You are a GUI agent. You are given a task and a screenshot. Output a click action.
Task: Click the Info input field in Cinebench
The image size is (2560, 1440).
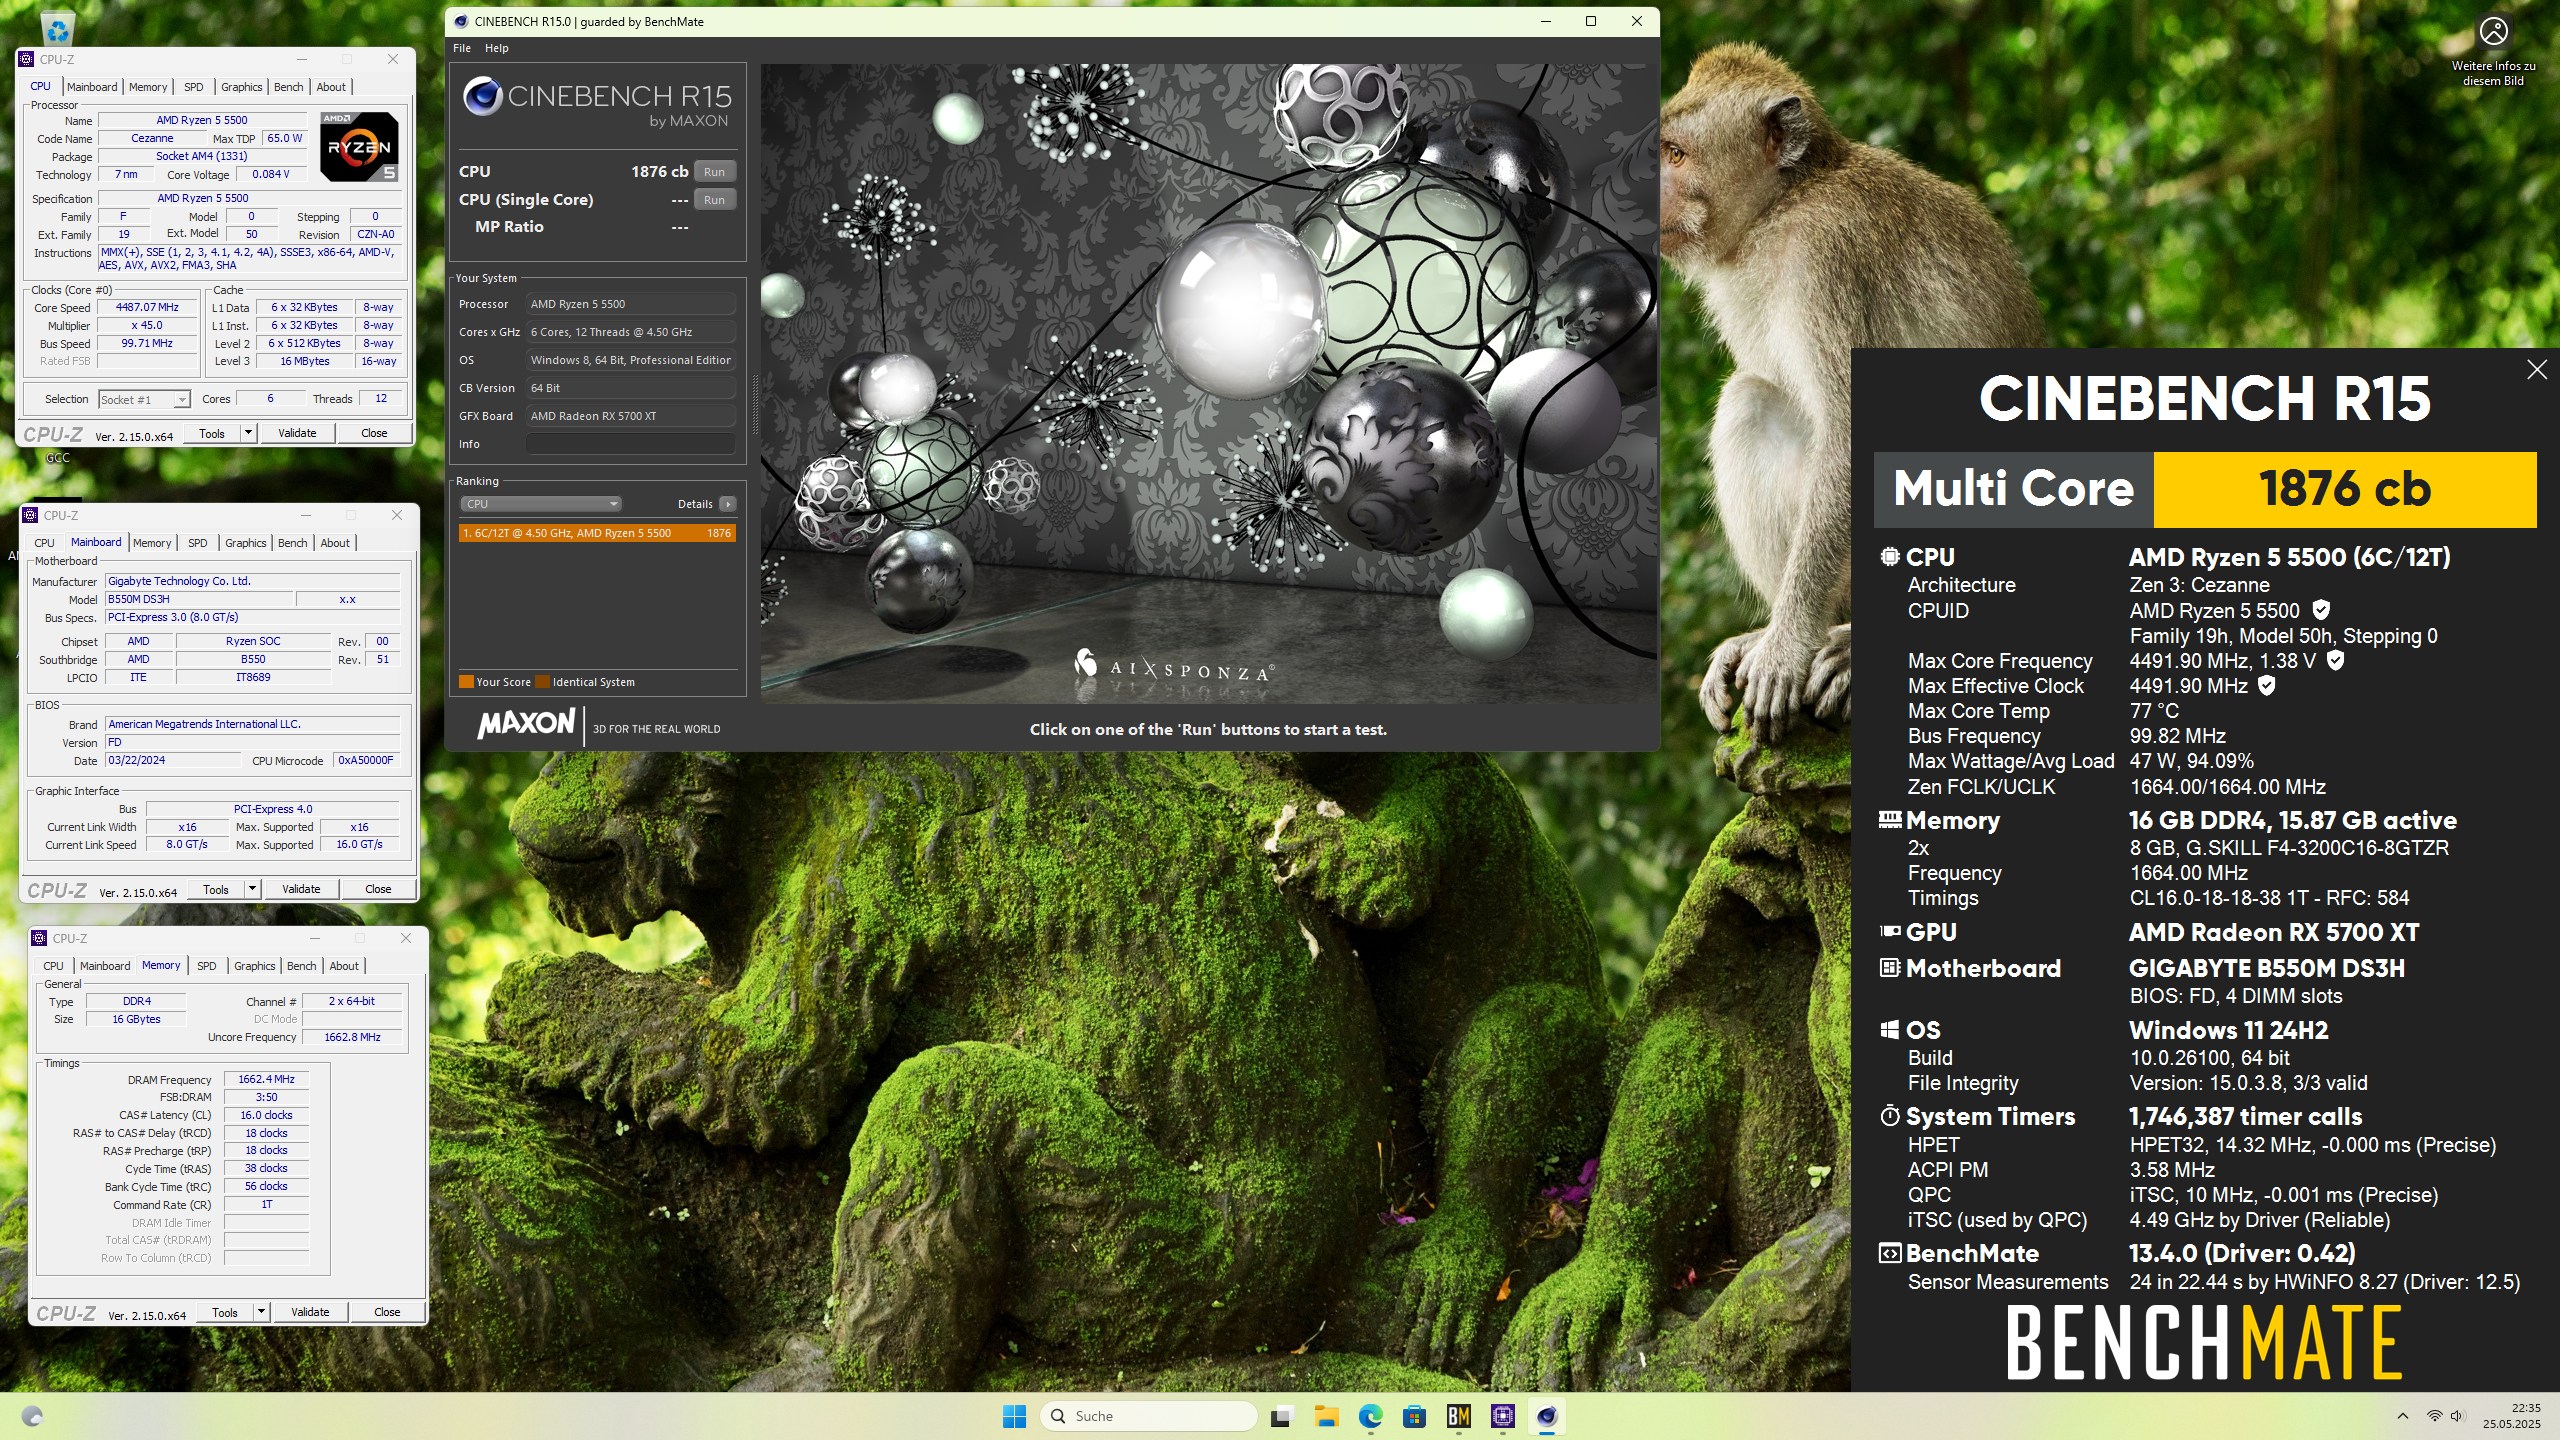[631, 444]
